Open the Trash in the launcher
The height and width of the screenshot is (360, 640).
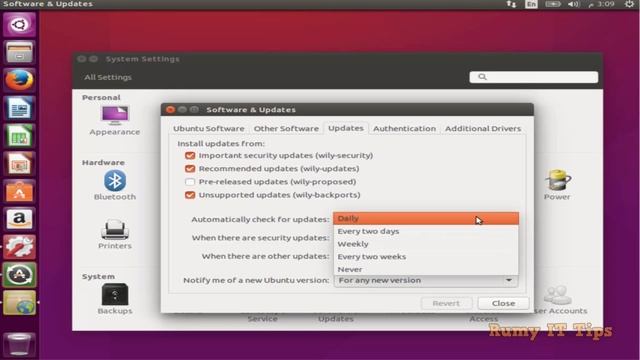coord(19,344)
